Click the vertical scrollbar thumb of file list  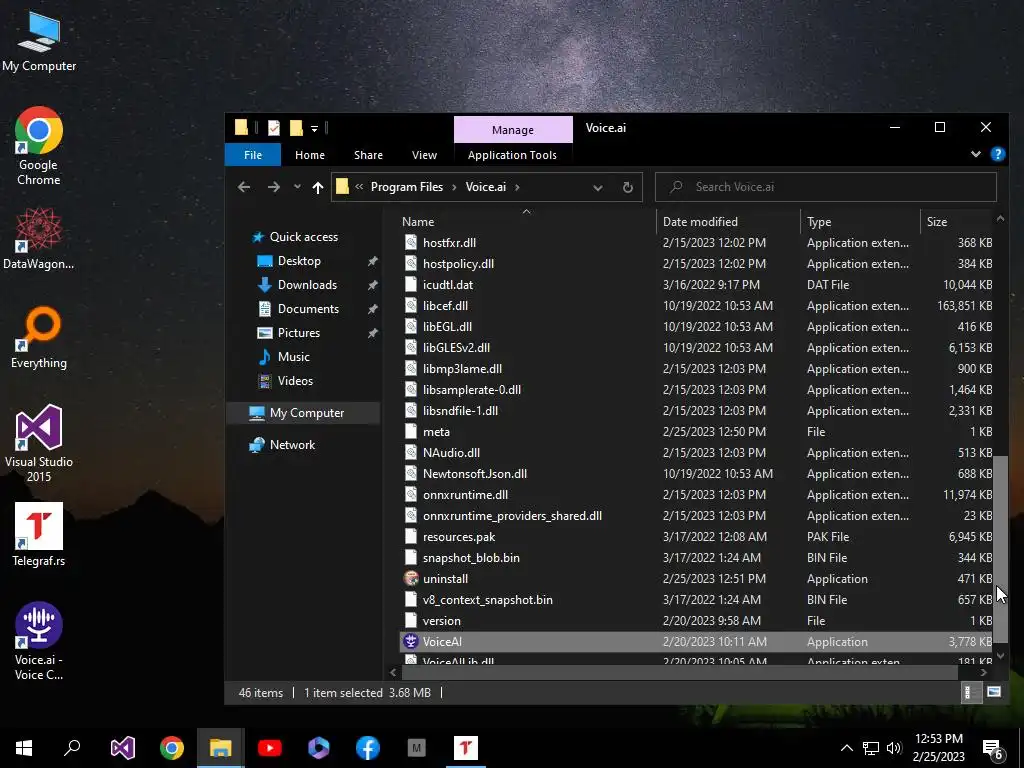(x=1000, y=549)
